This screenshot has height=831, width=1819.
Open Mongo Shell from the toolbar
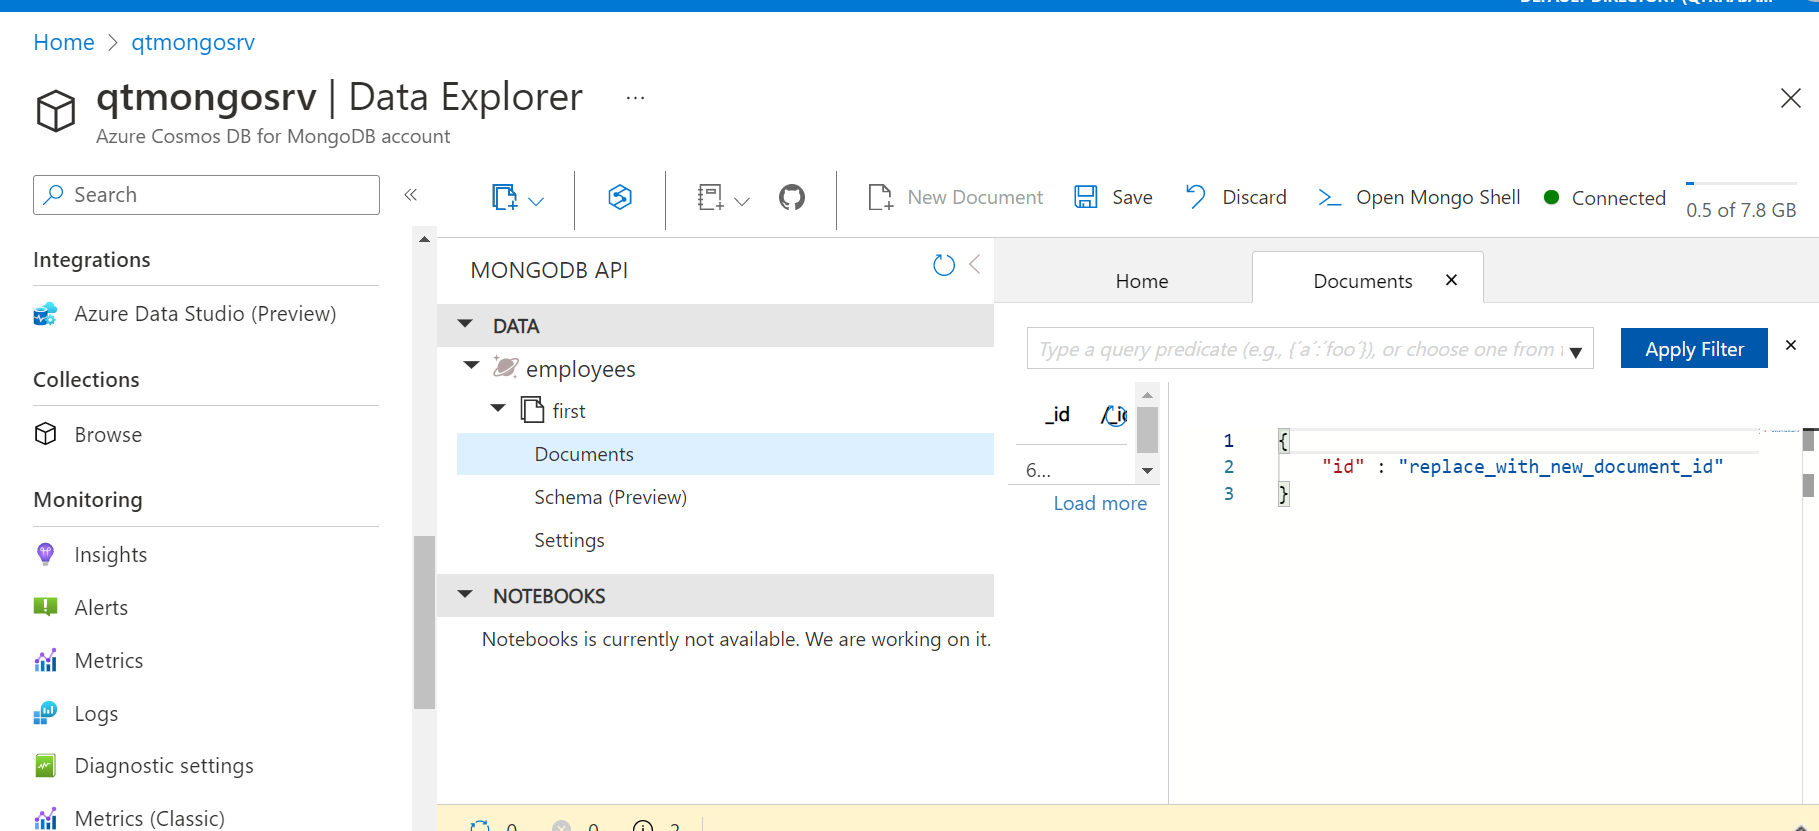tap(1419, 197)
